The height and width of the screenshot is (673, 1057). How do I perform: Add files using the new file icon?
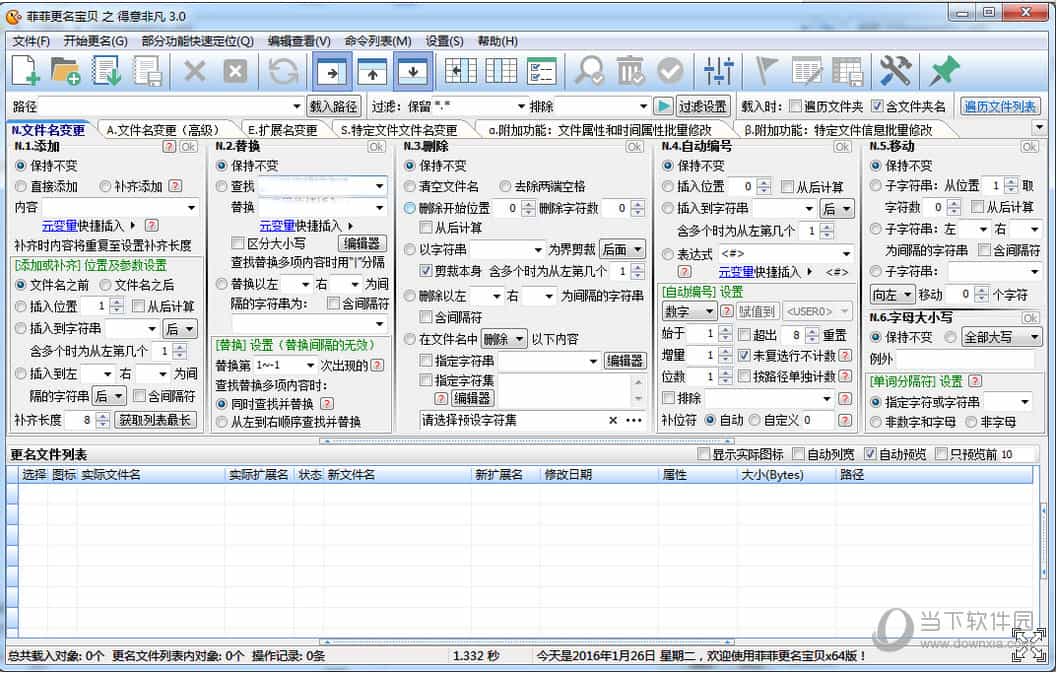[26, 72]
